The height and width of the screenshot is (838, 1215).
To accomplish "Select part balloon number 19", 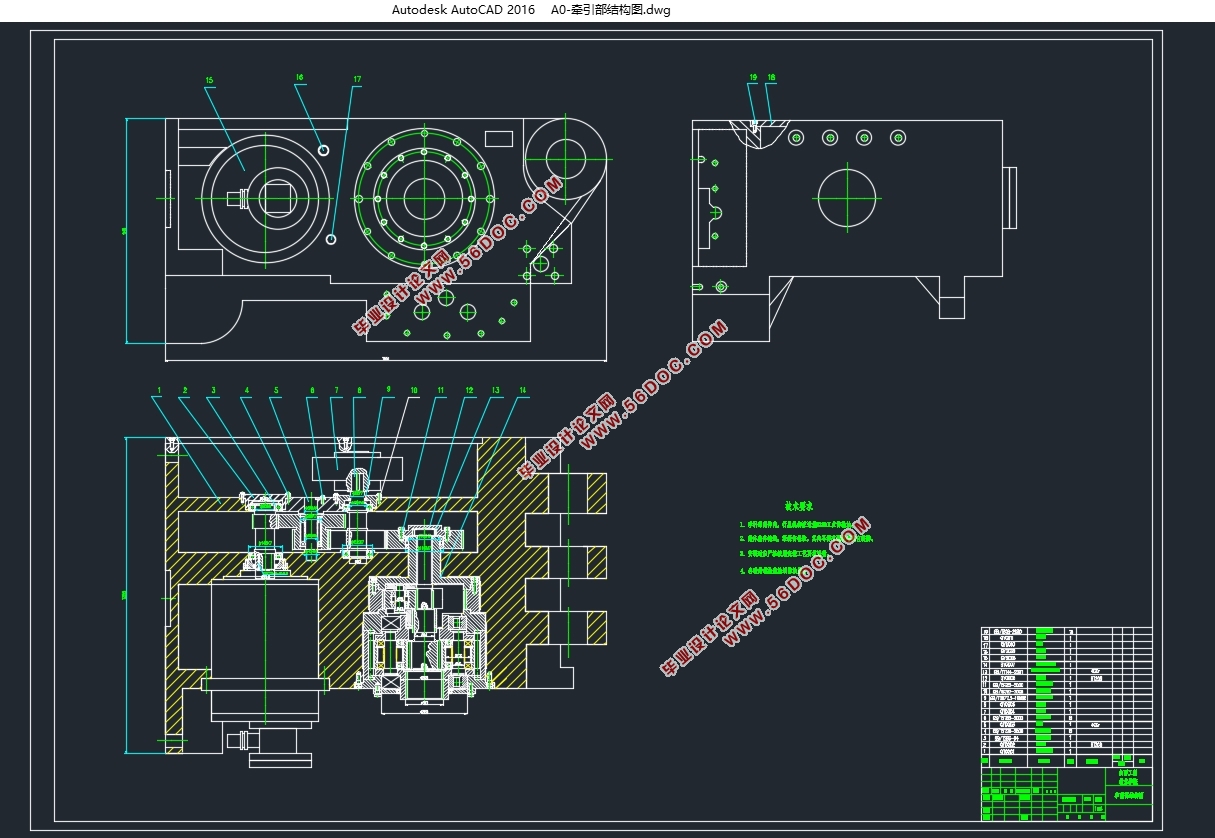I will (x=753, y=77).
